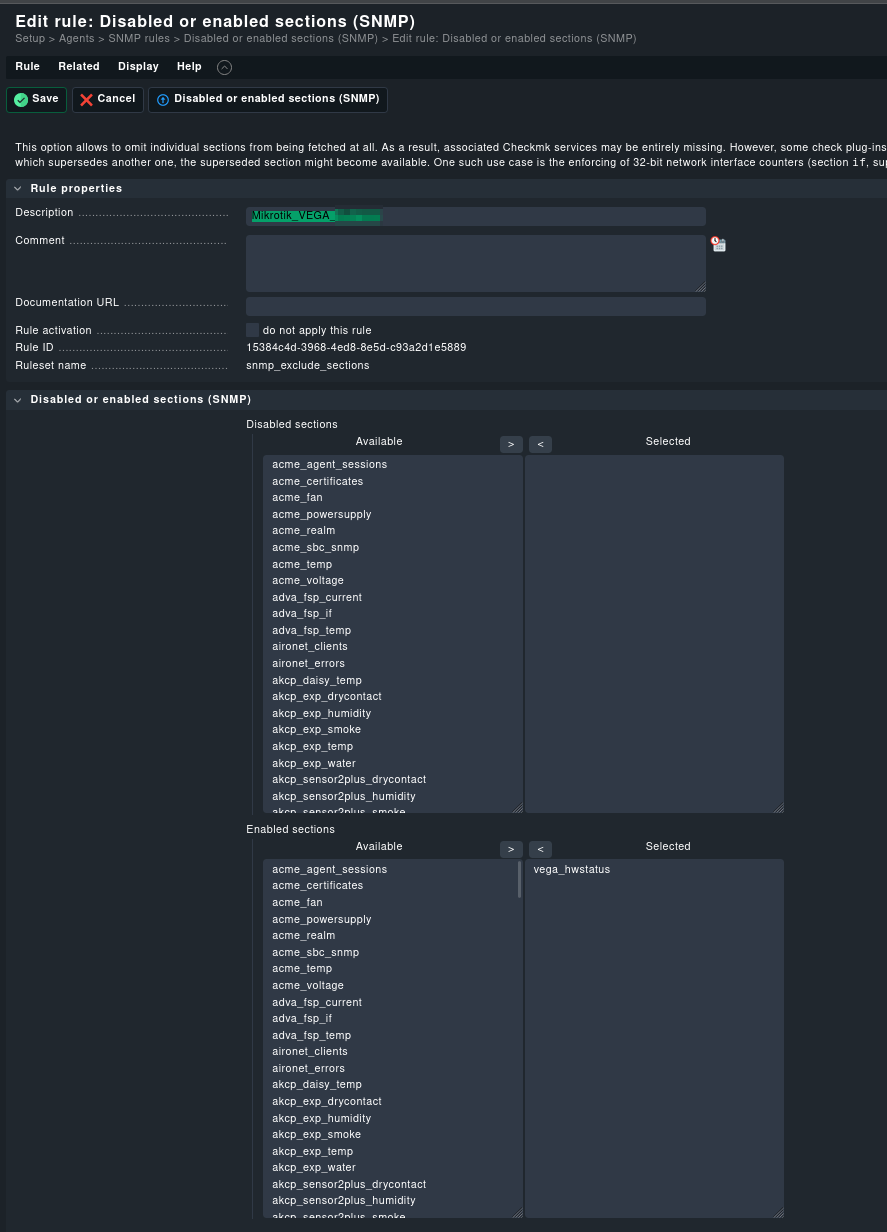Open the Rule menu
887x1232 pixels.
[x=27, y=67]
